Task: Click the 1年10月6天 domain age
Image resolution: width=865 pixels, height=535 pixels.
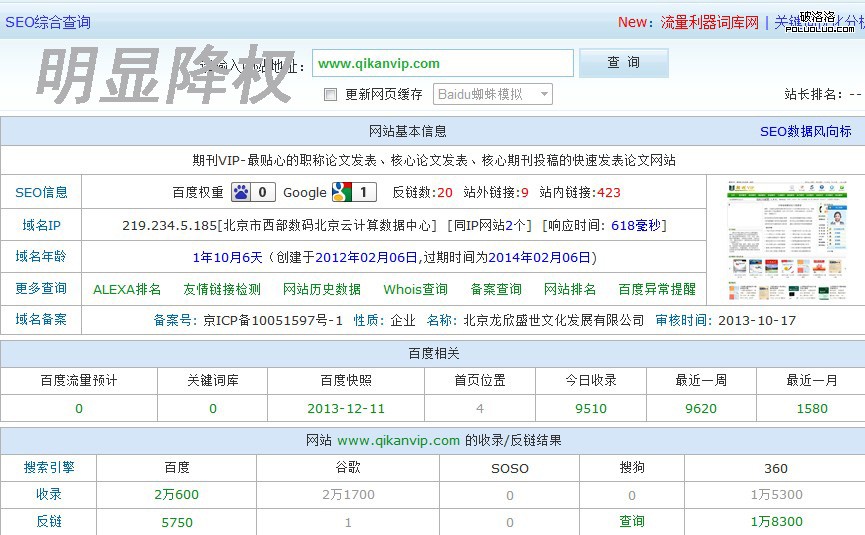Action: [x=227, y=257]
